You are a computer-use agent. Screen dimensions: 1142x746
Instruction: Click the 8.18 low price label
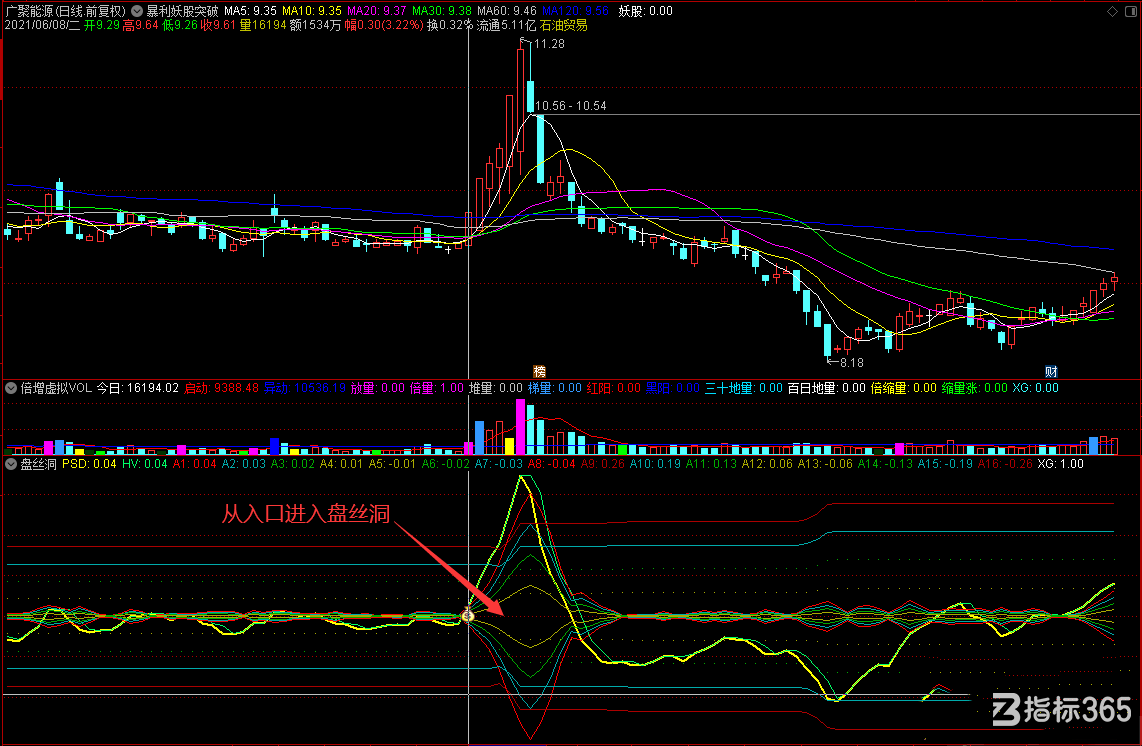[851, 363]
